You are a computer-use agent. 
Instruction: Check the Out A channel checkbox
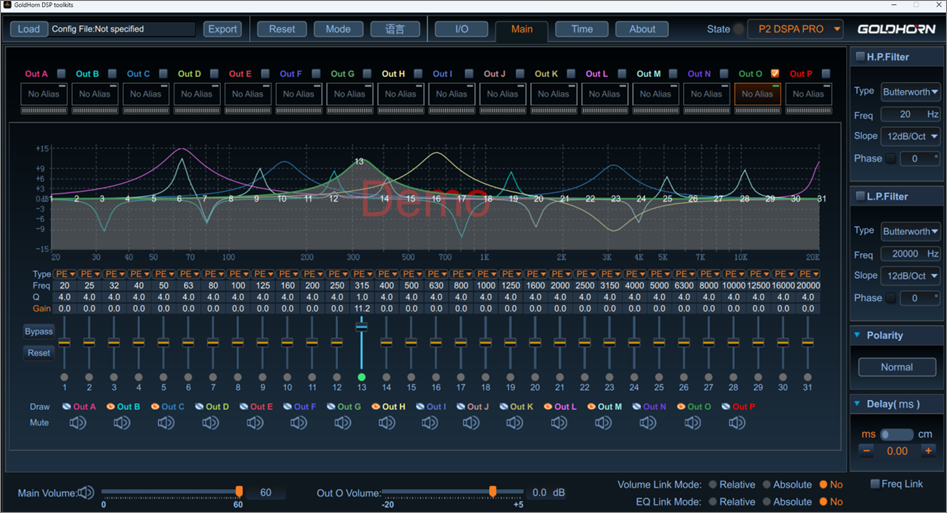click(61, 74)
